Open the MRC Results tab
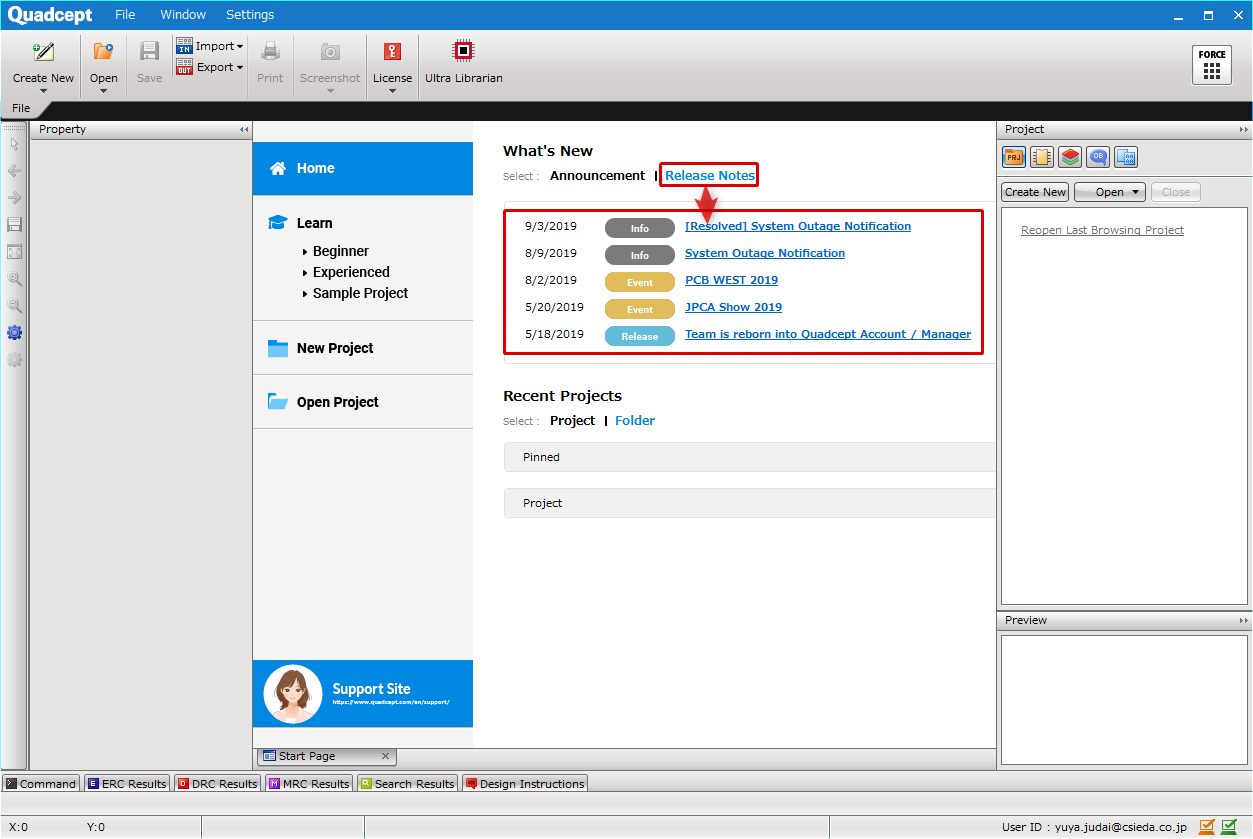 pos(308,784)
